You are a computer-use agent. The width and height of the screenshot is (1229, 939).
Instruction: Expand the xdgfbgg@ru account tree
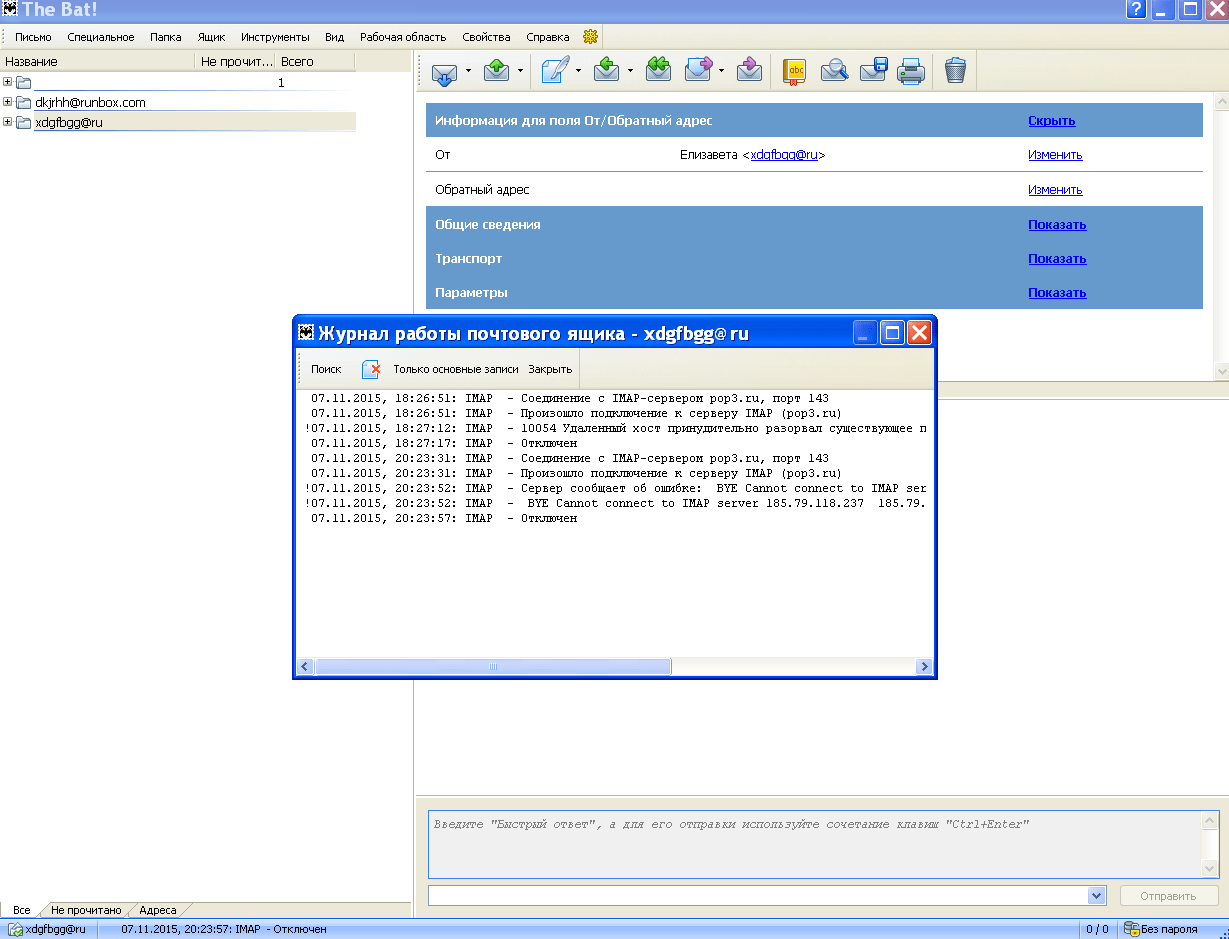click(x=8, y=122)
